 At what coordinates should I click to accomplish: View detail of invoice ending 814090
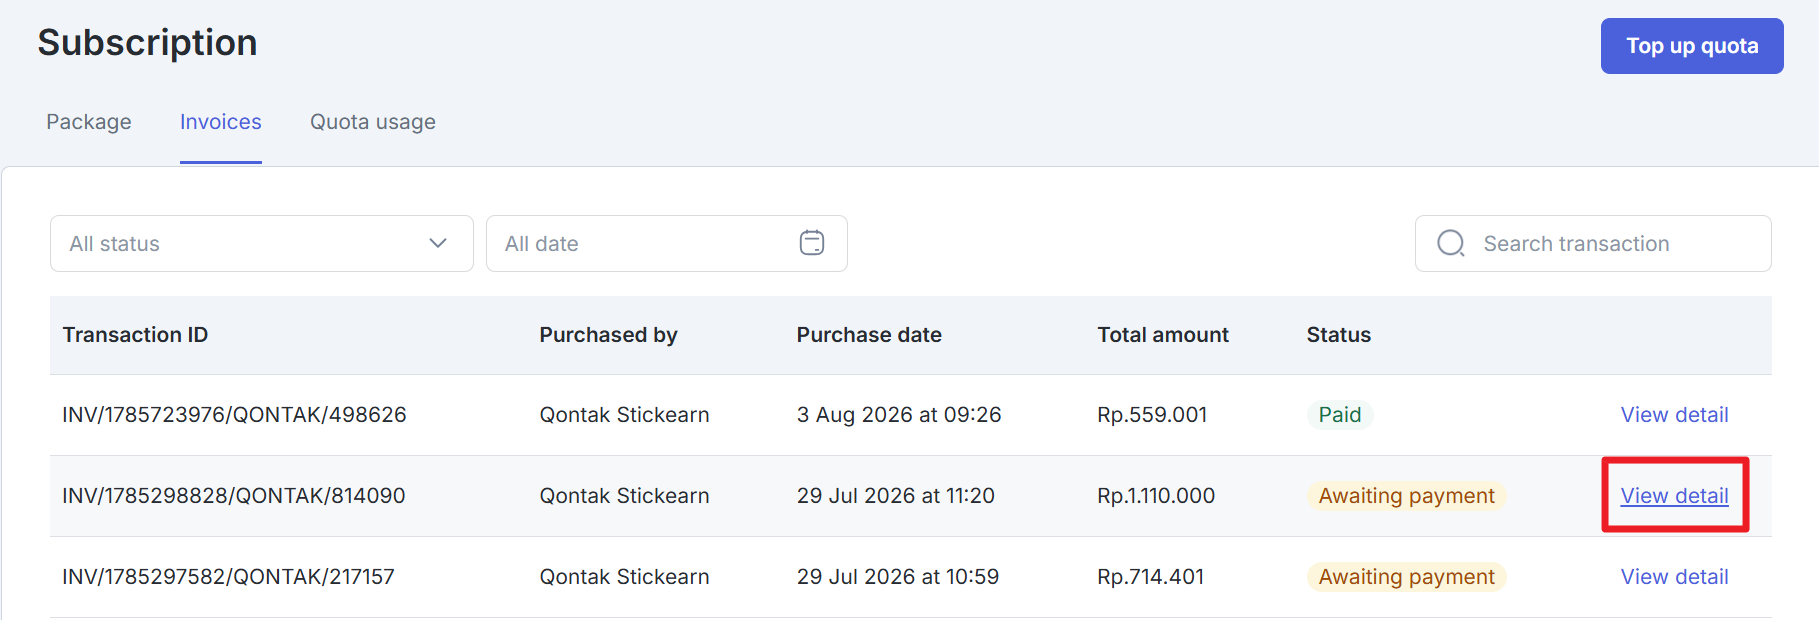click(1674, 496)
